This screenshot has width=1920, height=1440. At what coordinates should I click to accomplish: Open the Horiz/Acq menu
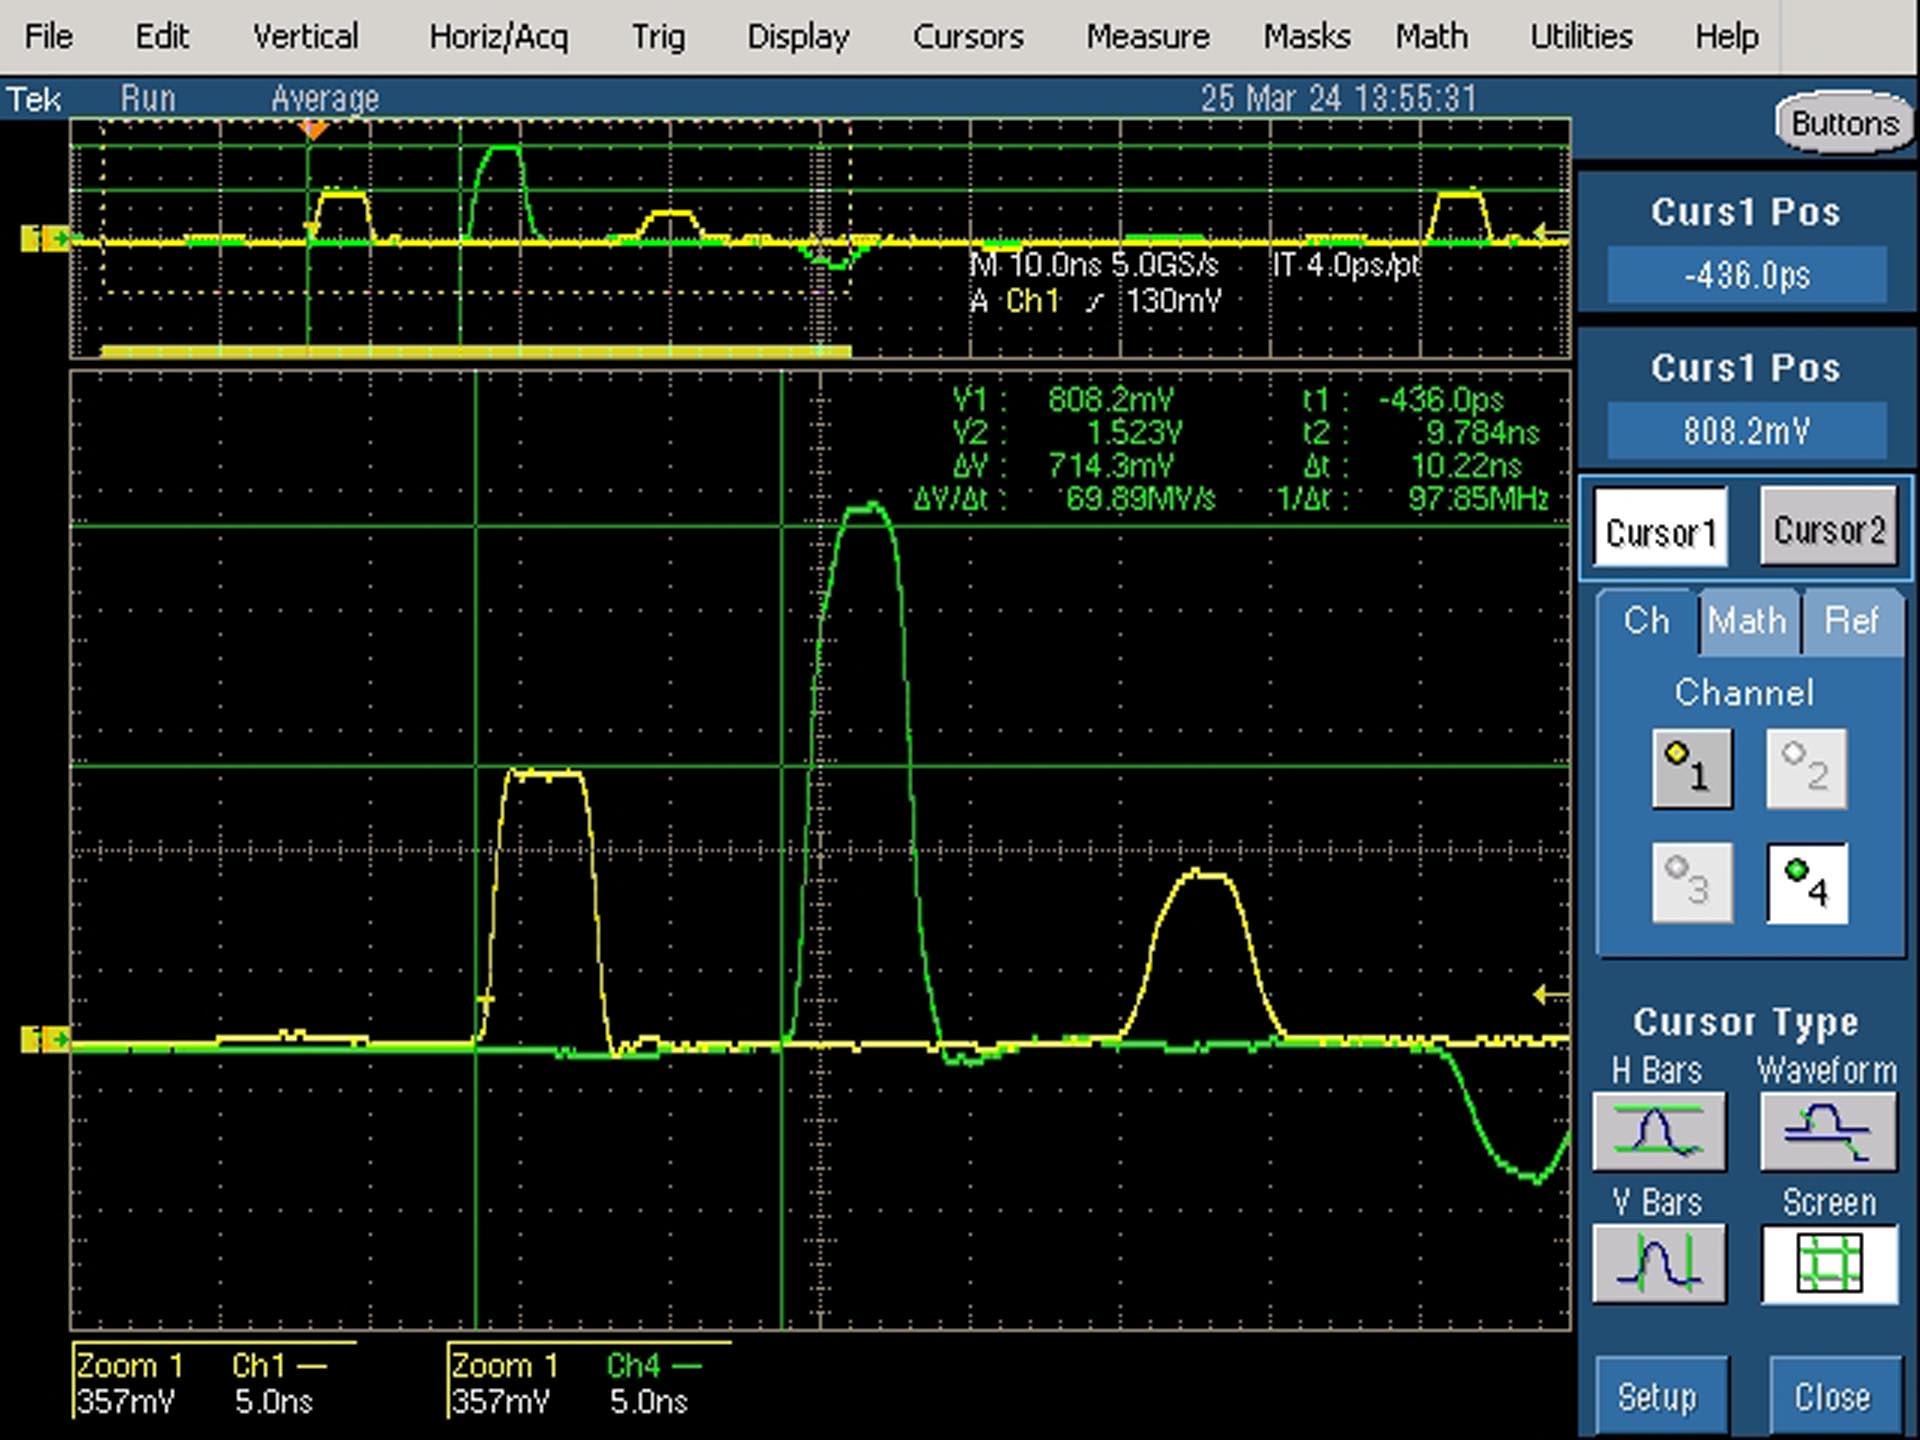click(498, 37)
